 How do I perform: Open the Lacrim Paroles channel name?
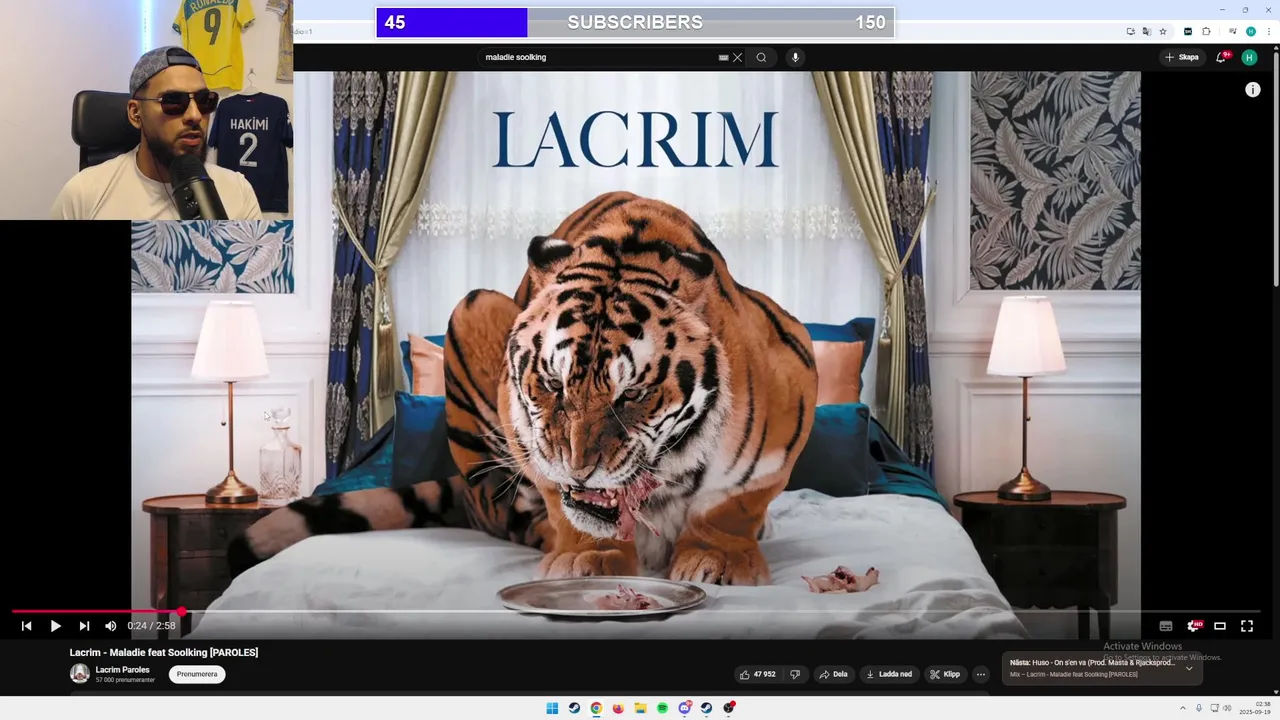pyautogui.click(x=122, y=670)
